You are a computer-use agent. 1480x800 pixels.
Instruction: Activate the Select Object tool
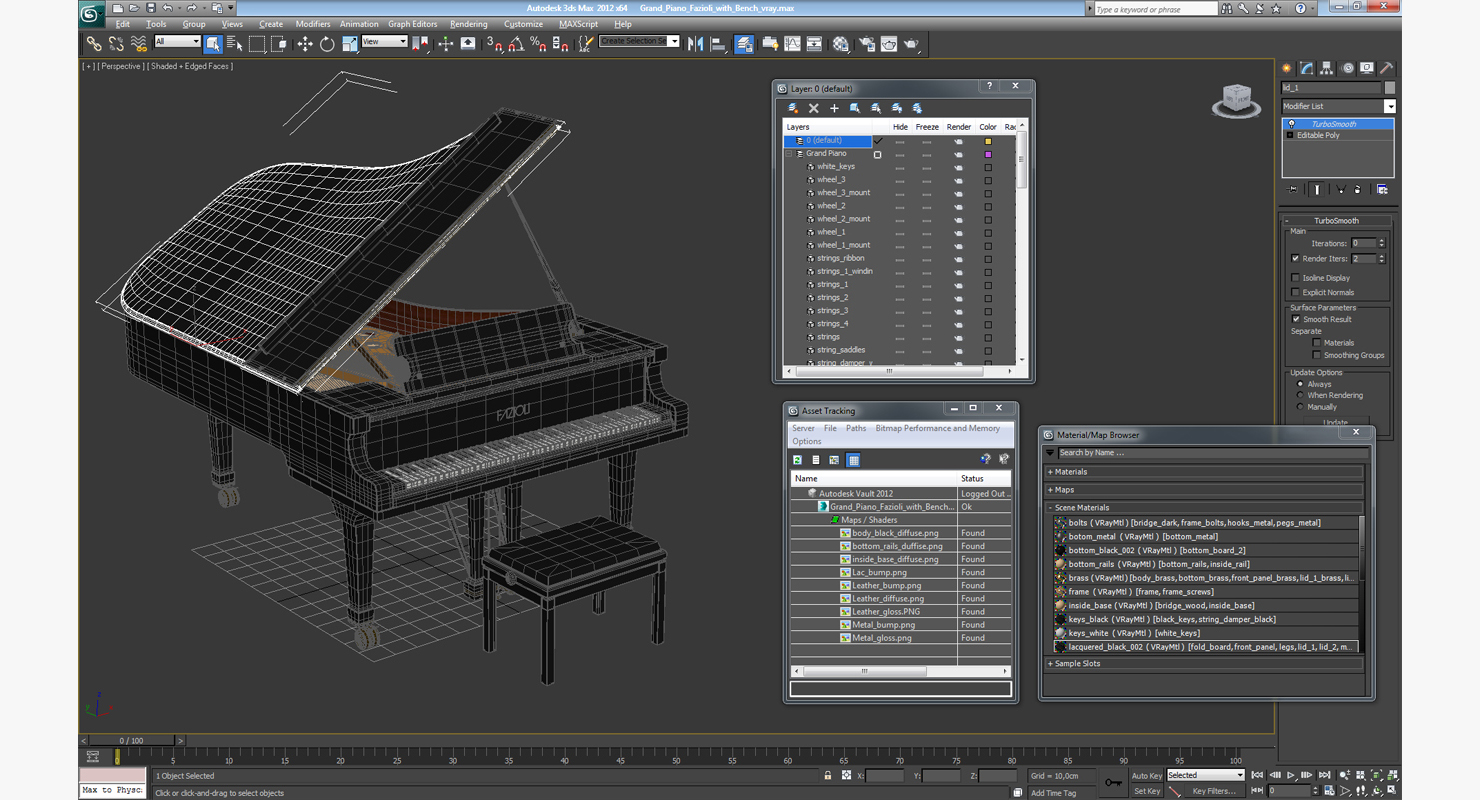point(213,43)
